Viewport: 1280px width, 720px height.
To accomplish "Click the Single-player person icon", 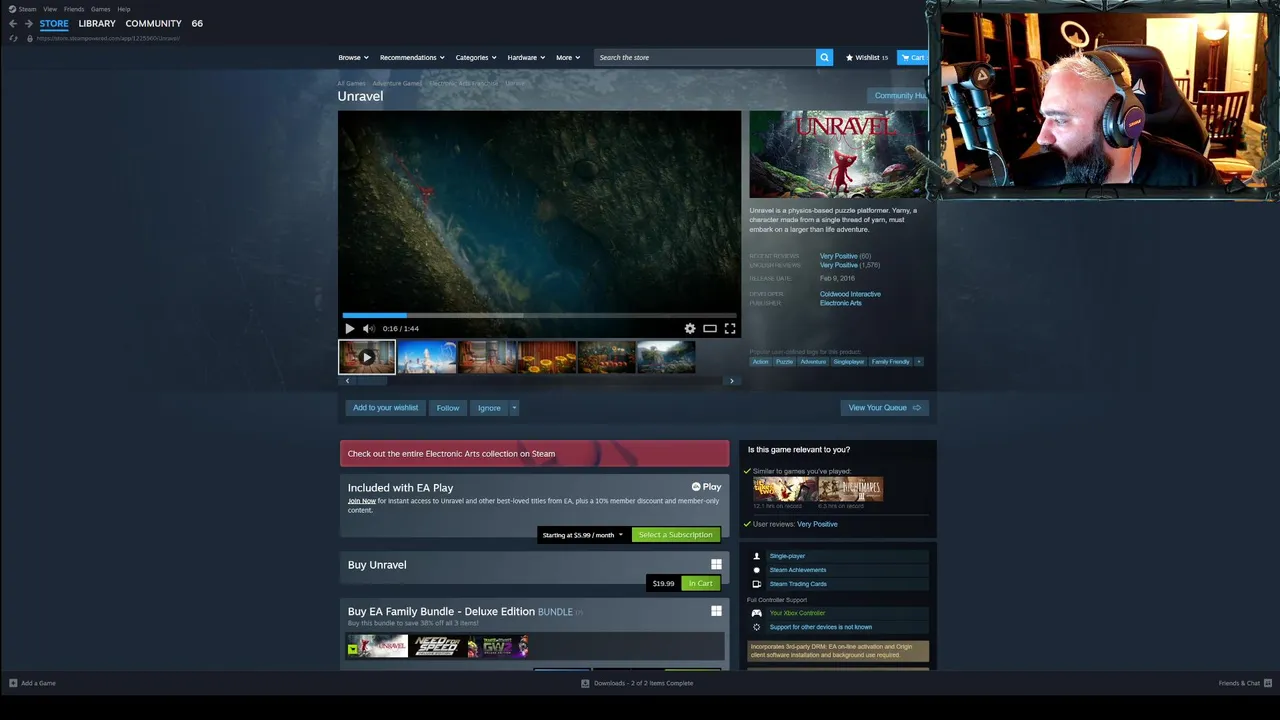I will pos(756,556).
